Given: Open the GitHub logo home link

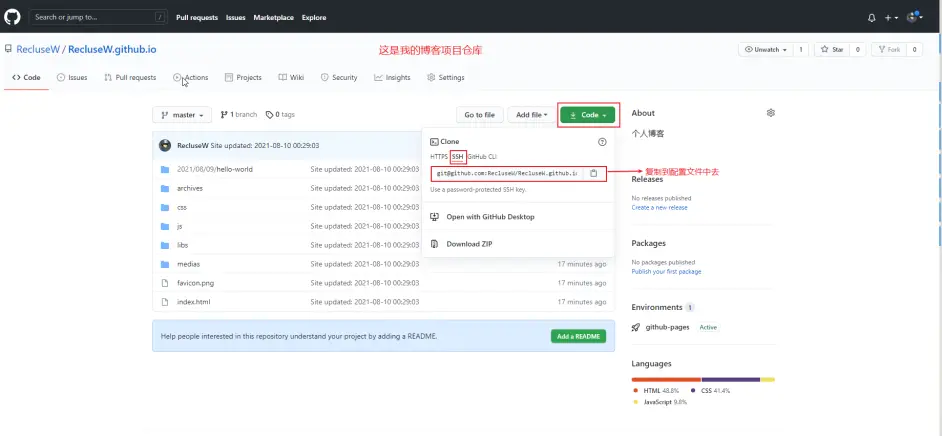Looking at the screenshot, I should coord(13,17).
